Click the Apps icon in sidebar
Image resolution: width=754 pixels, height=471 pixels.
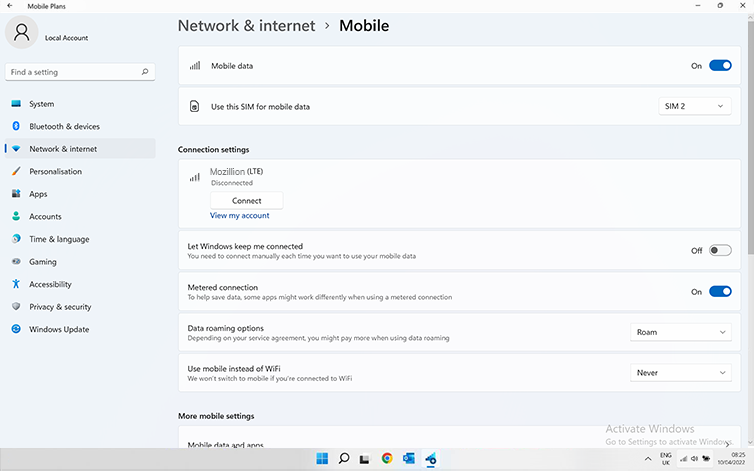pyautogui.click(x=16, y=193)
